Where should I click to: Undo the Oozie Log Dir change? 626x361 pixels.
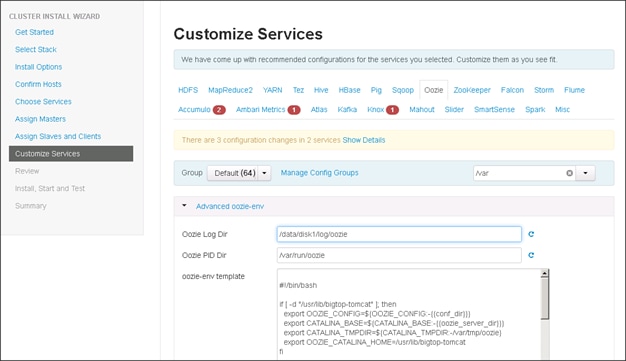click(x=531, y=234)
